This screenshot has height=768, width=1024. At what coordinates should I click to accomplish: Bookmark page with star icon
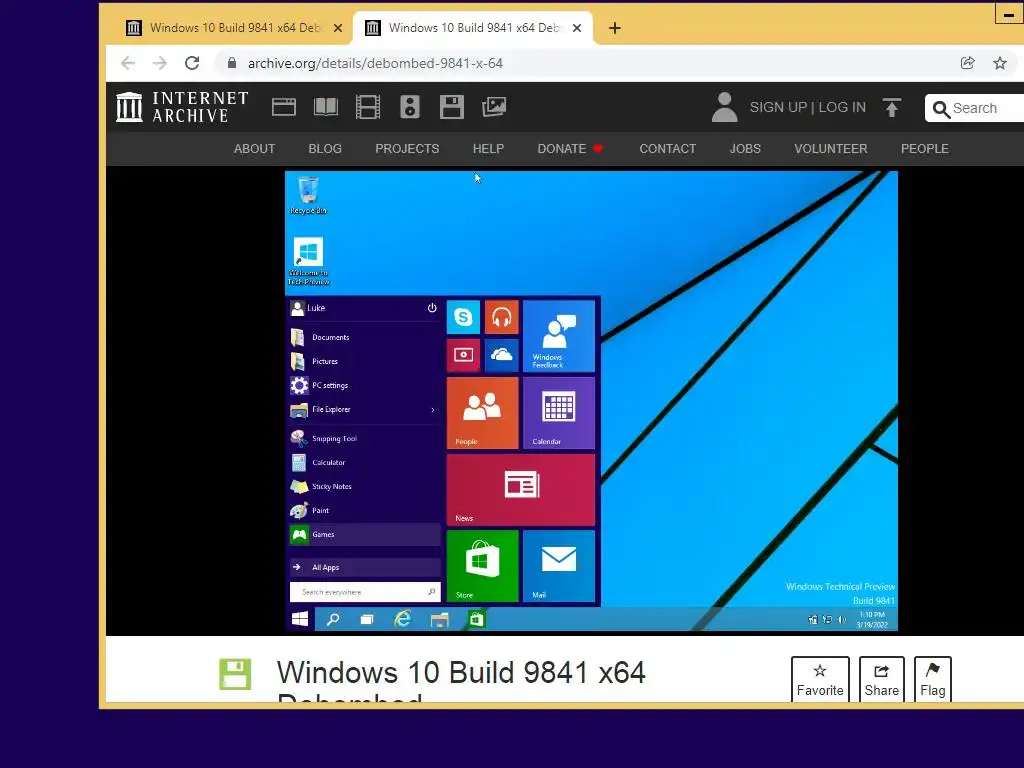pyautogui.click(x=999, y=63)
